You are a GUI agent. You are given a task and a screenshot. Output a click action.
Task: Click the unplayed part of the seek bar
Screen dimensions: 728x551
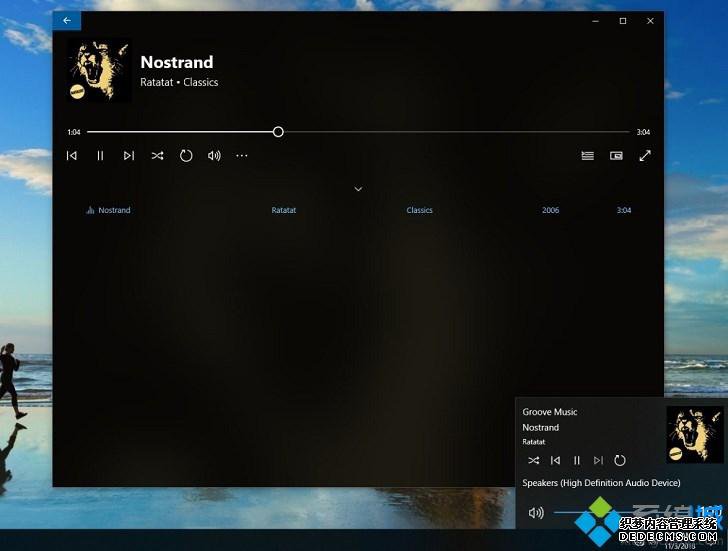point(456,132)
